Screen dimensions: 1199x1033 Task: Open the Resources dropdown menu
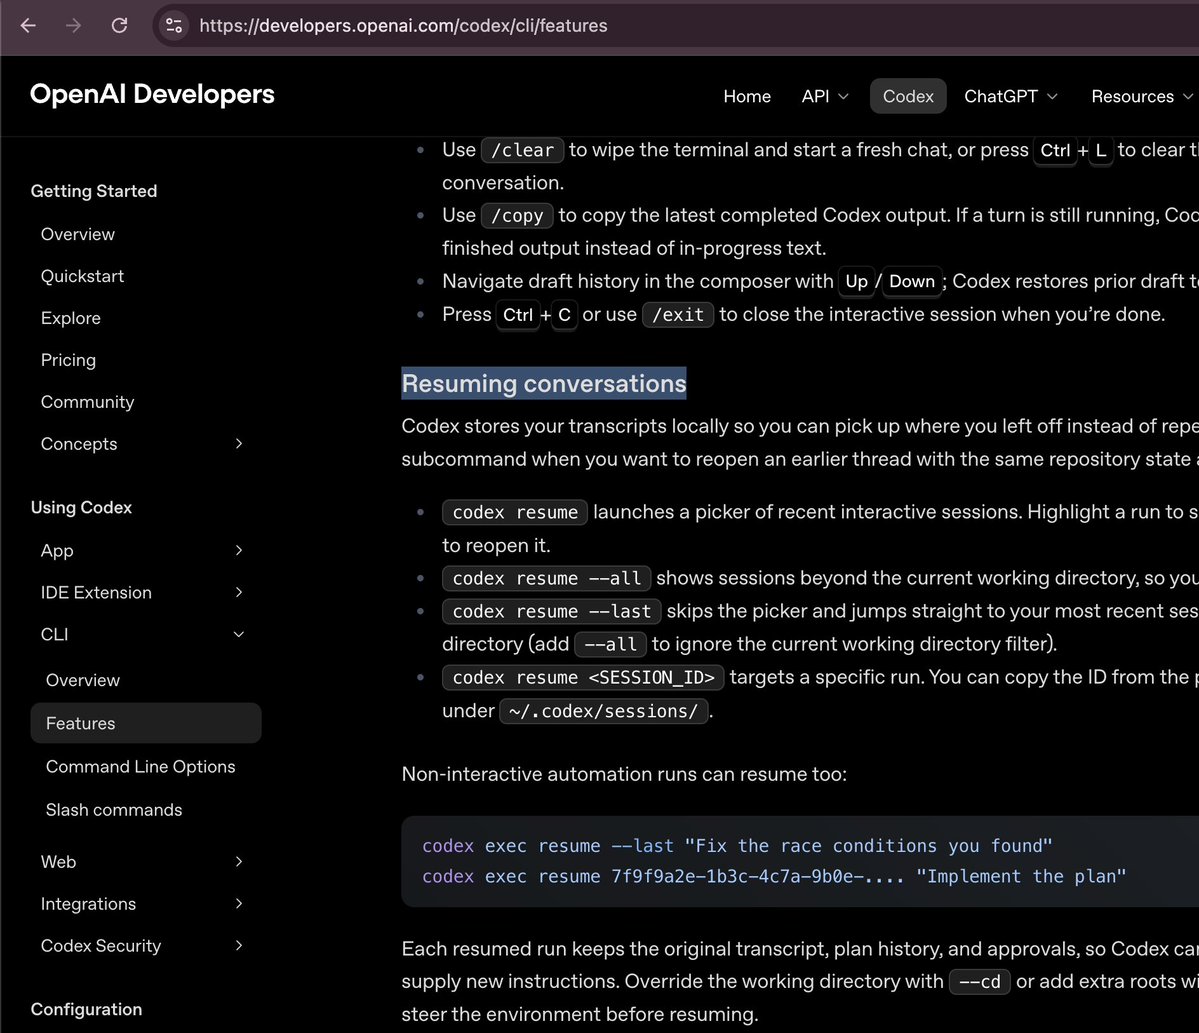[1141, 96]
